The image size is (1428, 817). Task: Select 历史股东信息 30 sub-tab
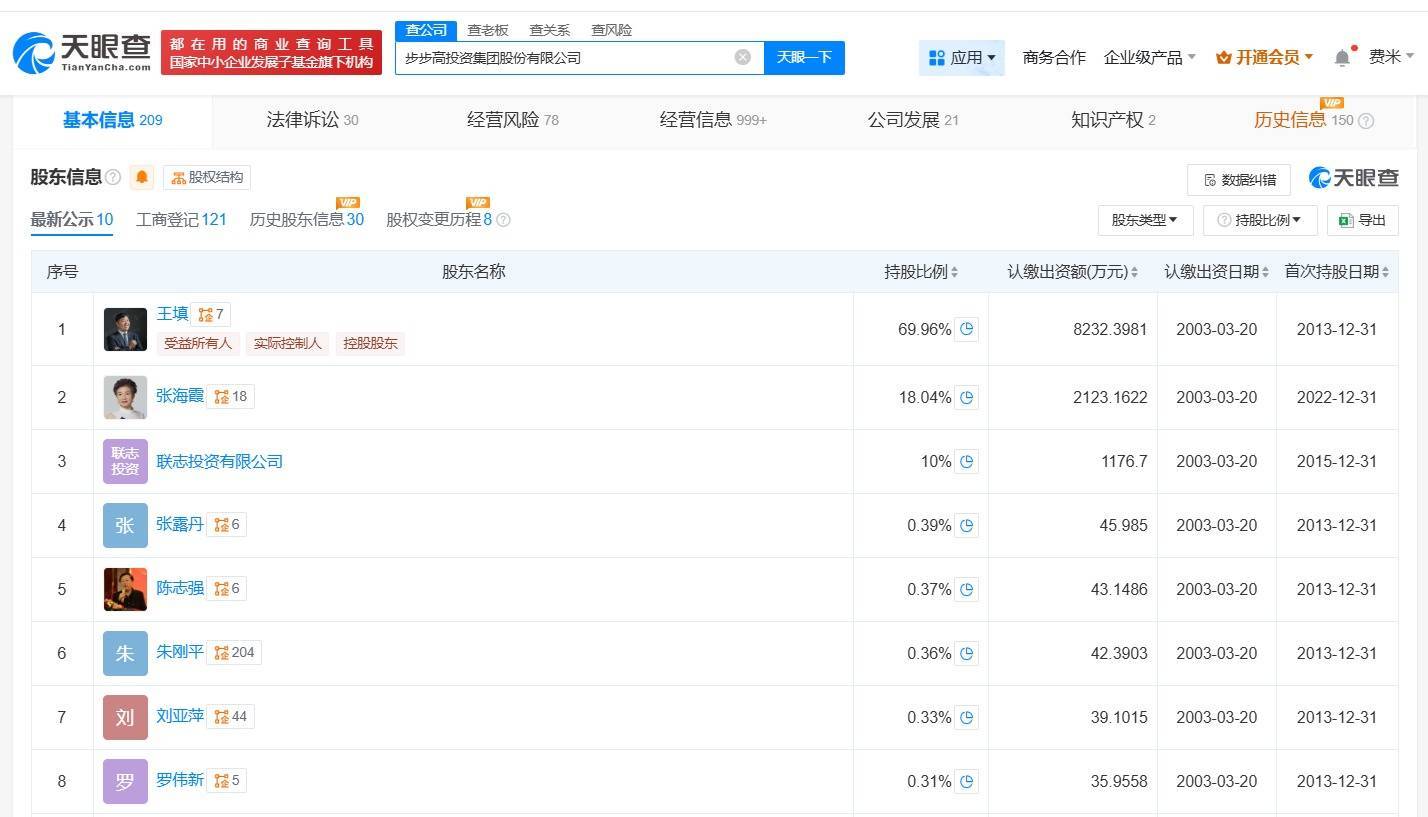306,220
